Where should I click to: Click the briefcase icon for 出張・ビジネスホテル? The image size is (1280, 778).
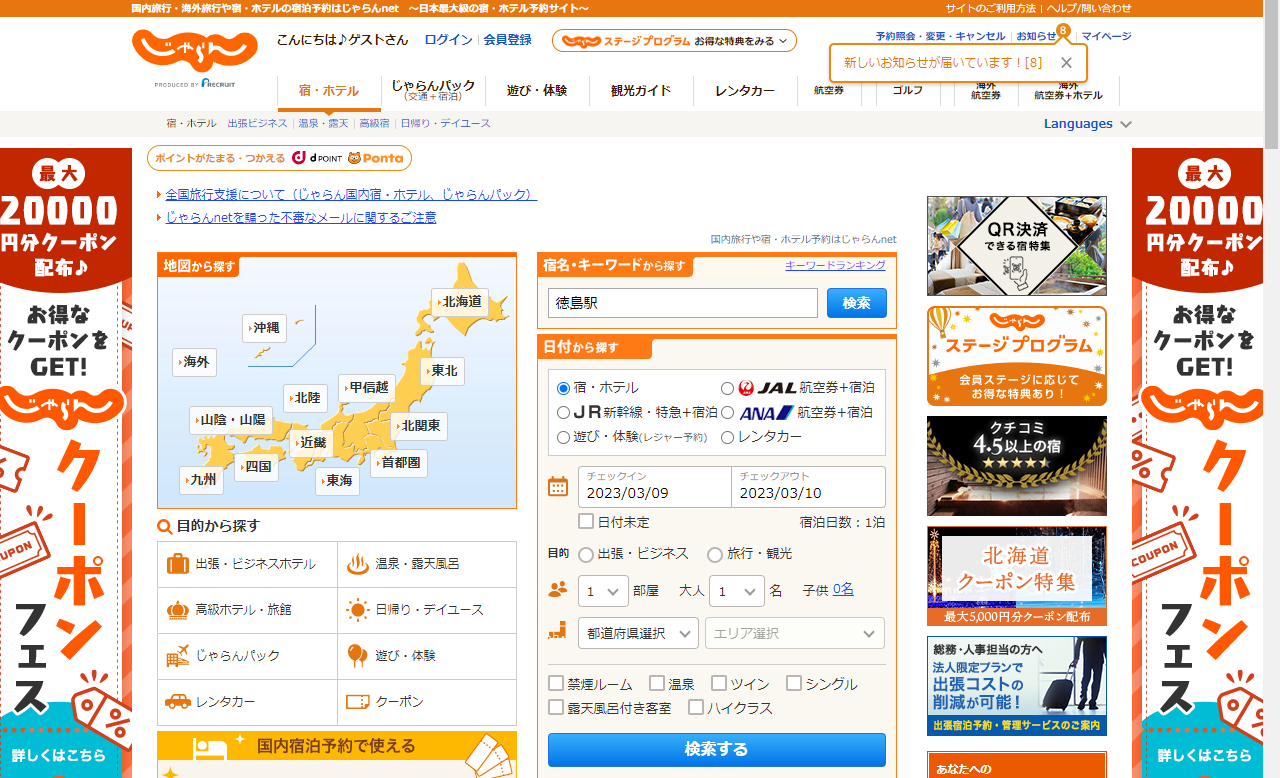click(x=178, y=564)
